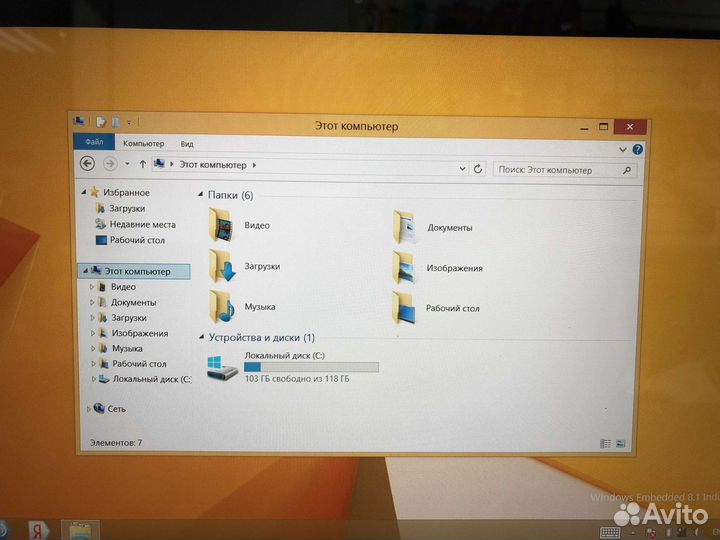This screenshot has height=540, width=720.
Task: Collapse the Этот компьютер tree node
Action: coord(85,271)
